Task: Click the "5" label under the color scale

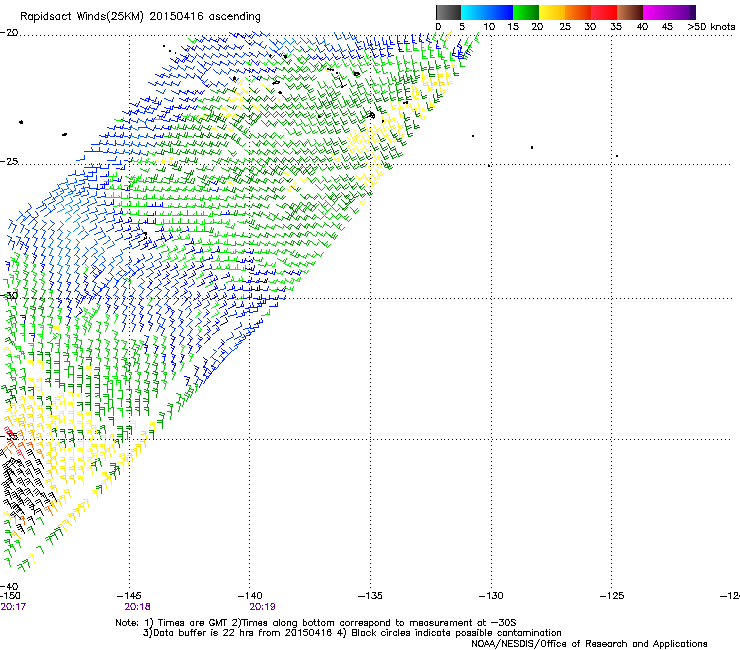Action: coord(462,26)
